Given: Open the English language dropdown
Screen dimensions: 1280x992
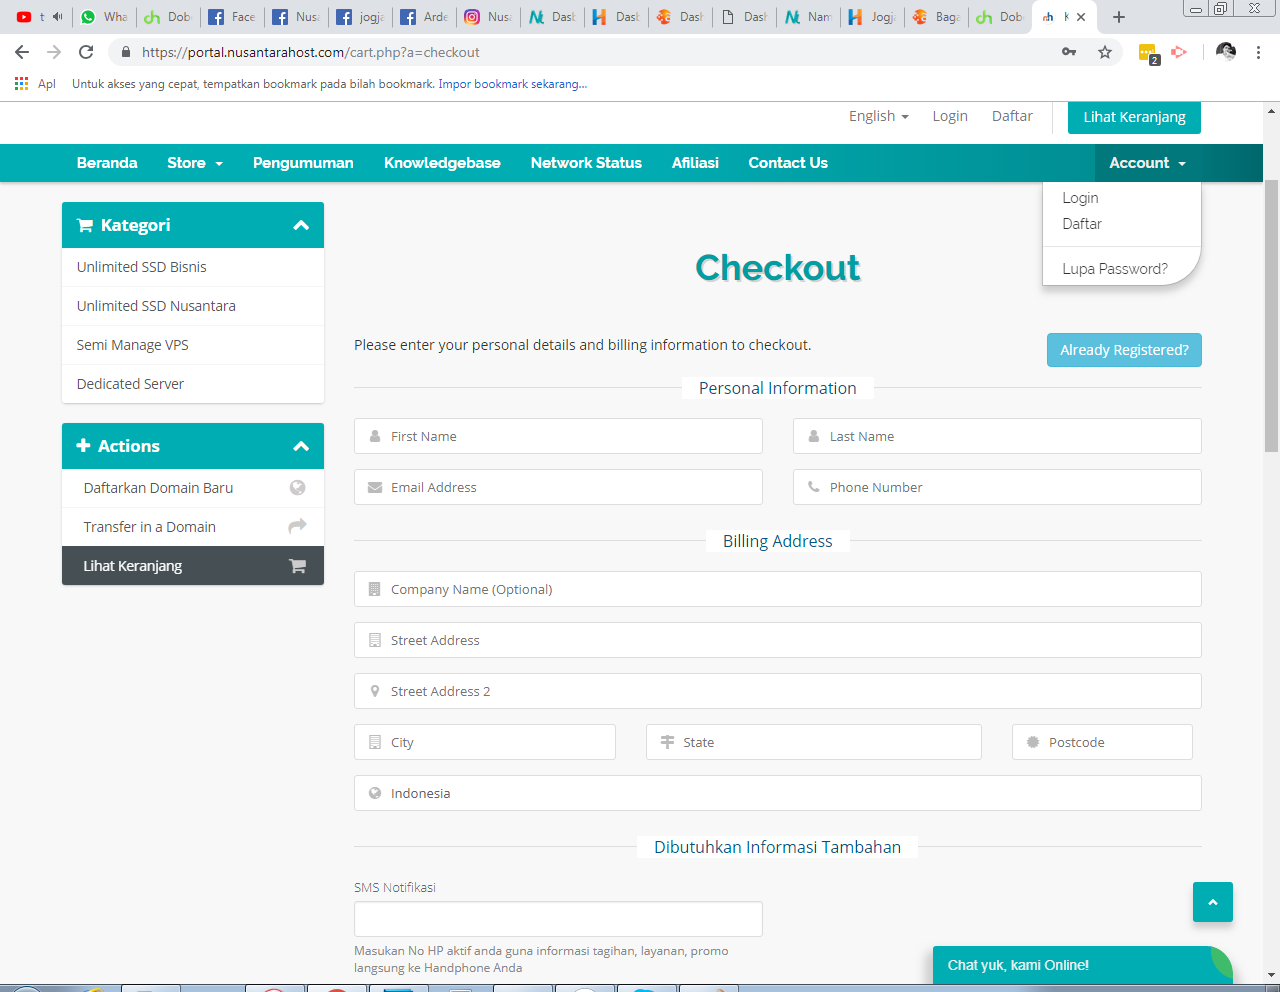Looking at the screenshot, I should pos(878,116).
